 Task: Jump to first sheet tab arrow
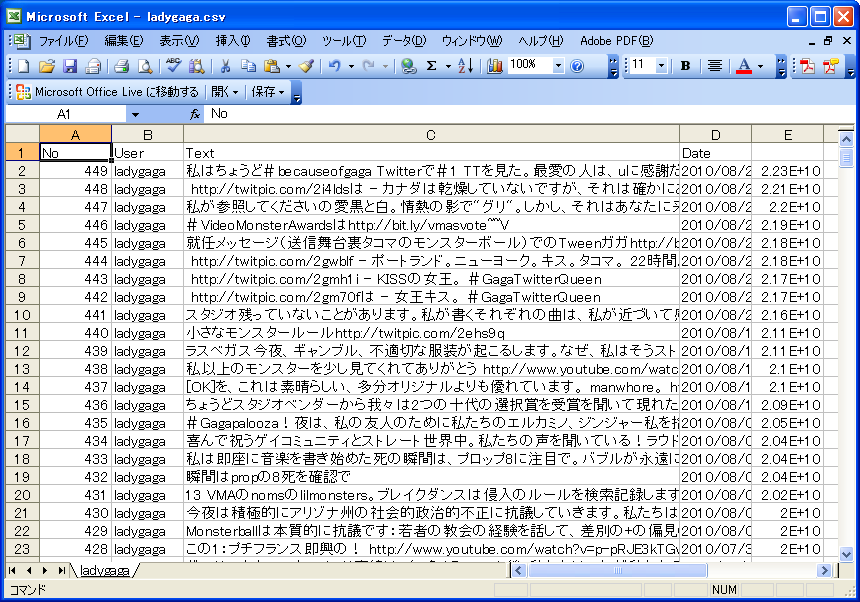pyautogui.click(x=12, y=571)
